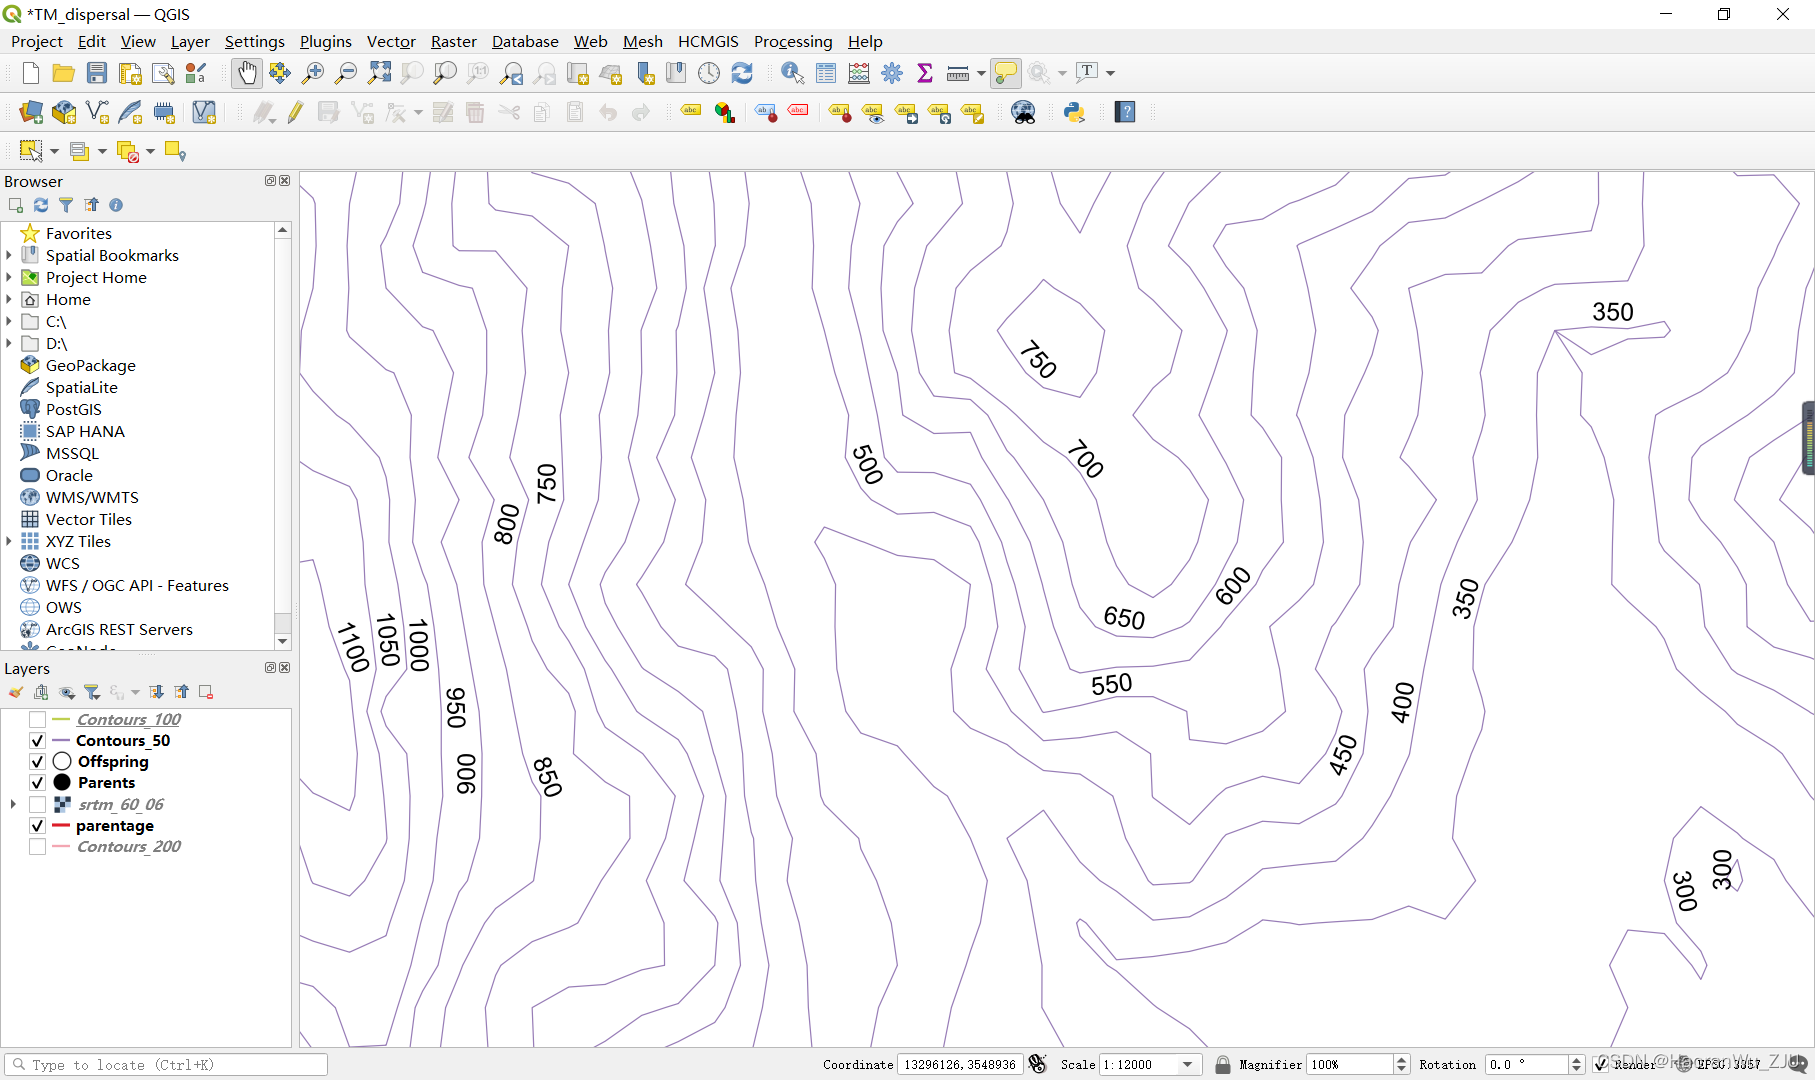Open the HCMGIS menu
Image resolution: width=1815 pixels, height=1080 pixels.
(708, 41)
